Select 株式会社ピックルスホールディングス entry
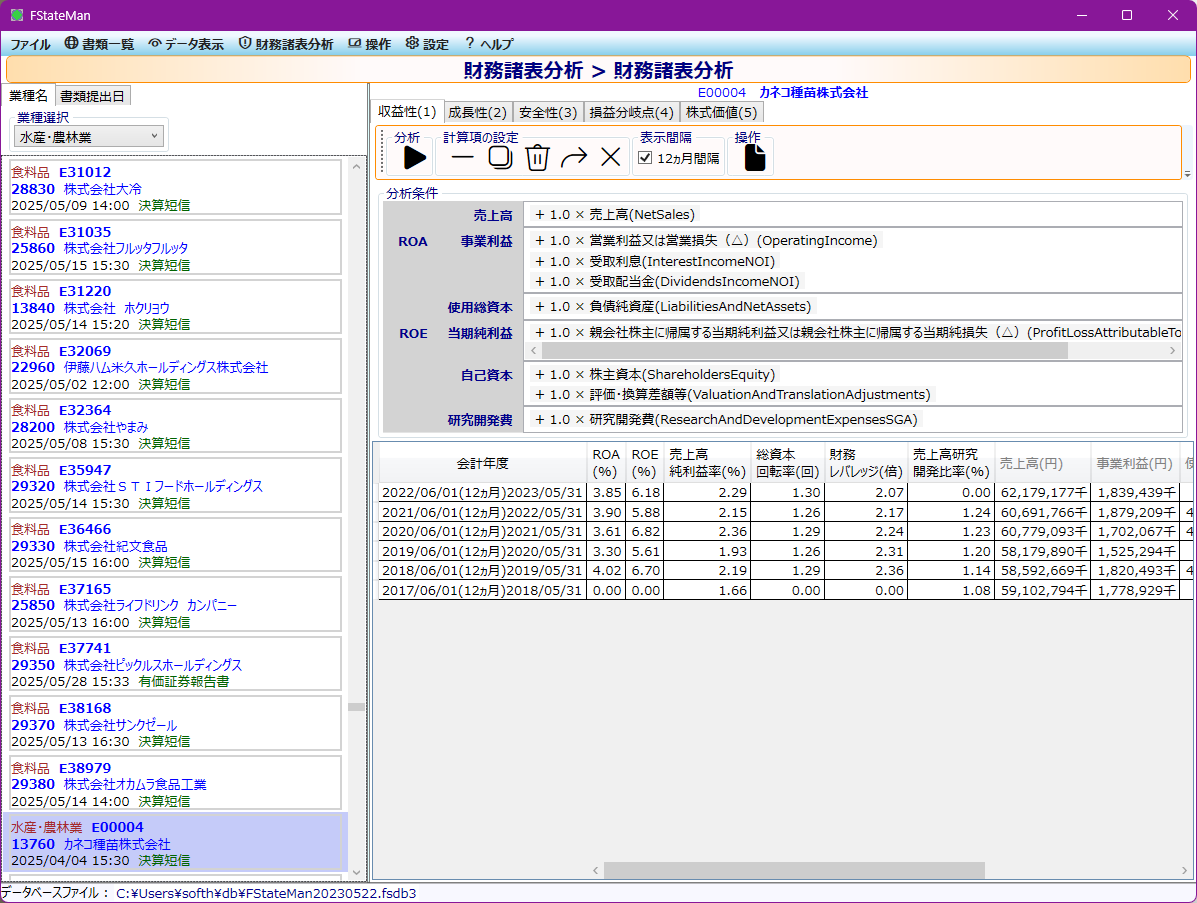1197x903 pixels. (x=175, y=665)
